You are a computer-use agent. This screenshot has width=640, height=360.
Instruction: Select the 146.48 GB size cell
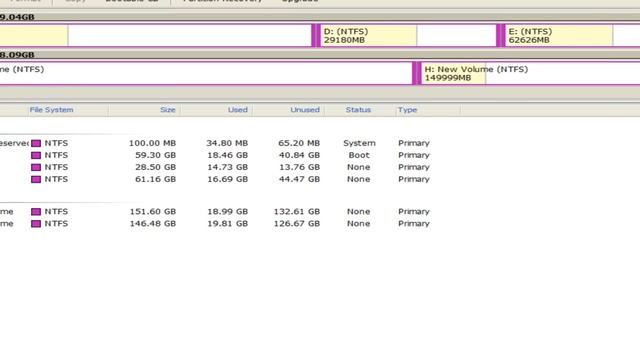[x=153, y=224]
